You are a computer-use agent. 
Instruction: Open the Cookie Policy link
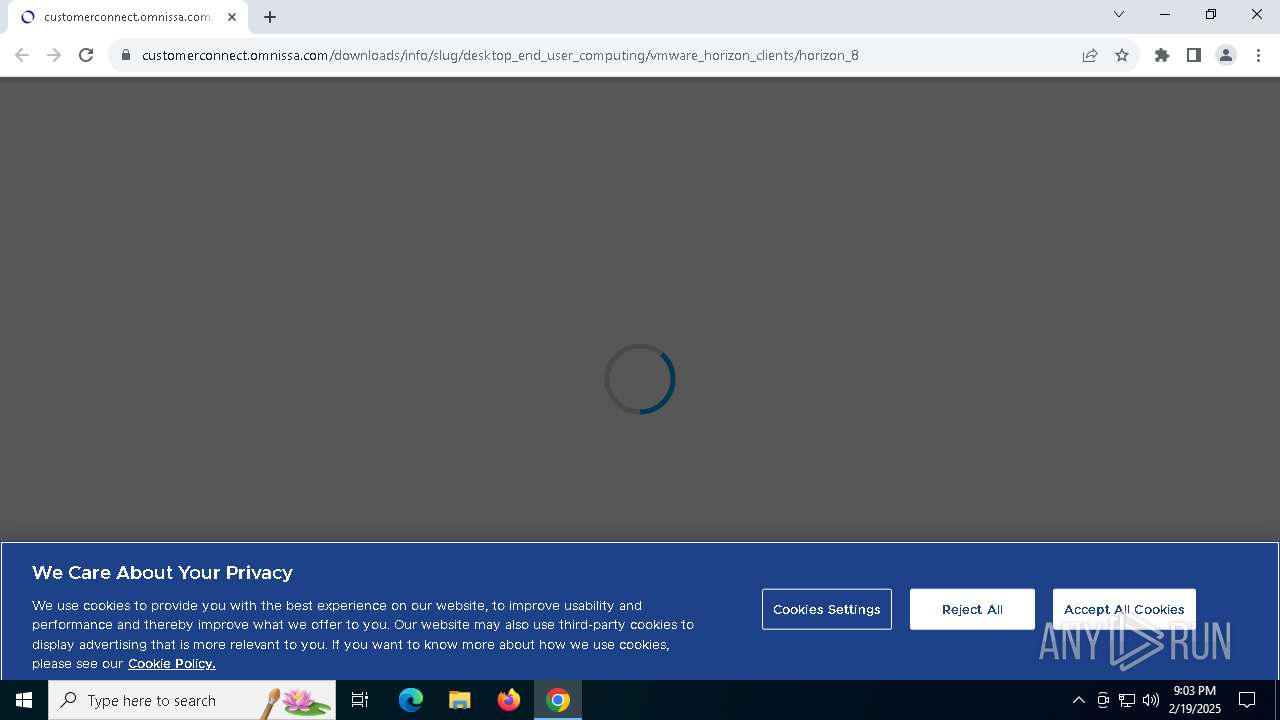click(x=172, y=664)
